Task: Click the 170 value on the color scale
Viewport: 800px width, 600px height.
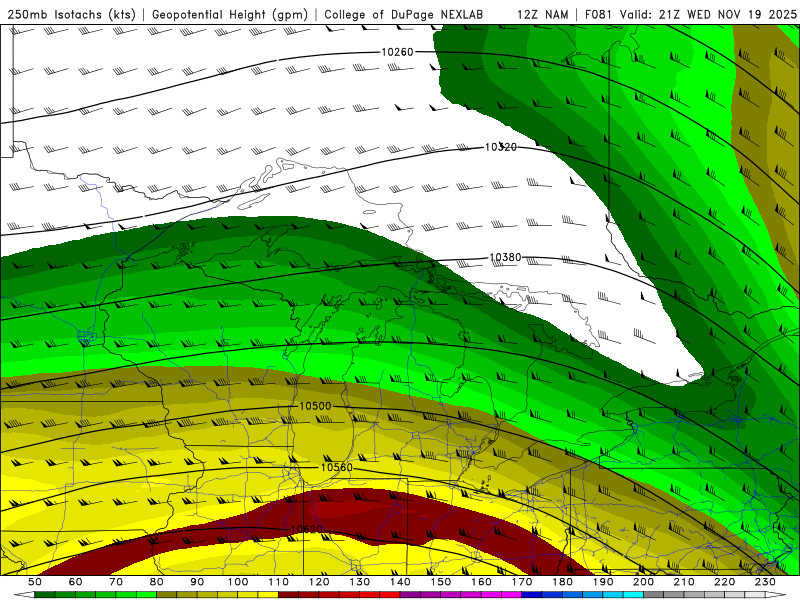Action: pos(521,582)
